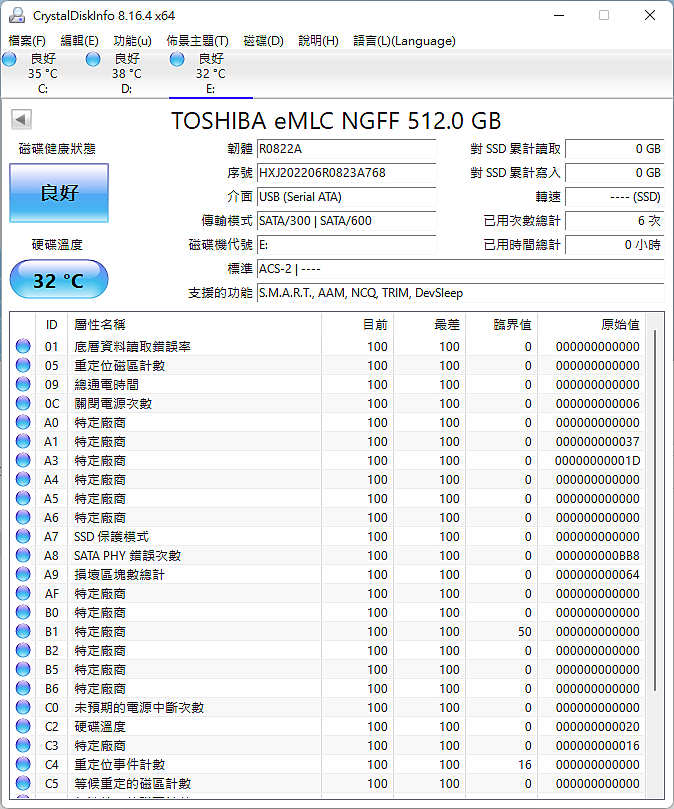Click the 32 °C temperature button

pos(59,280)
